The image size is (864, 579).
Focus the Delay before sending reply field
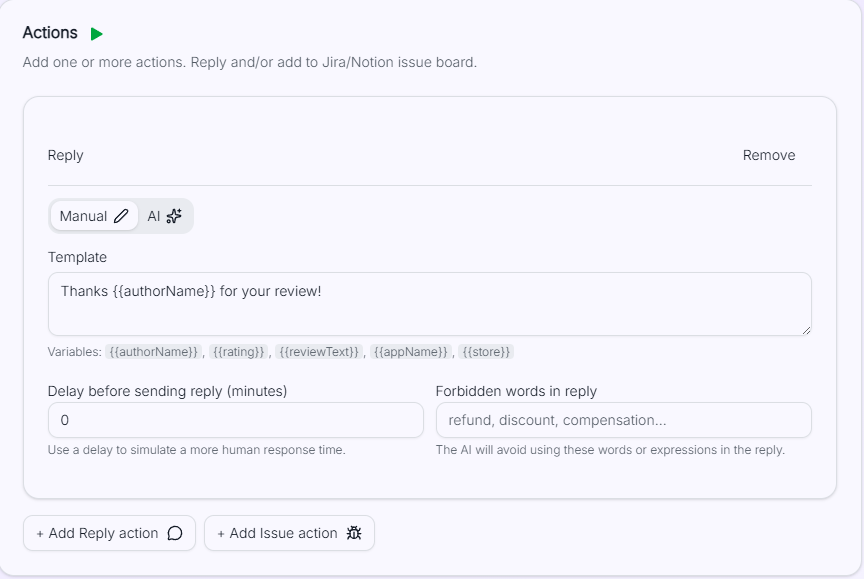pyautogui.click(x=235, y=420)
